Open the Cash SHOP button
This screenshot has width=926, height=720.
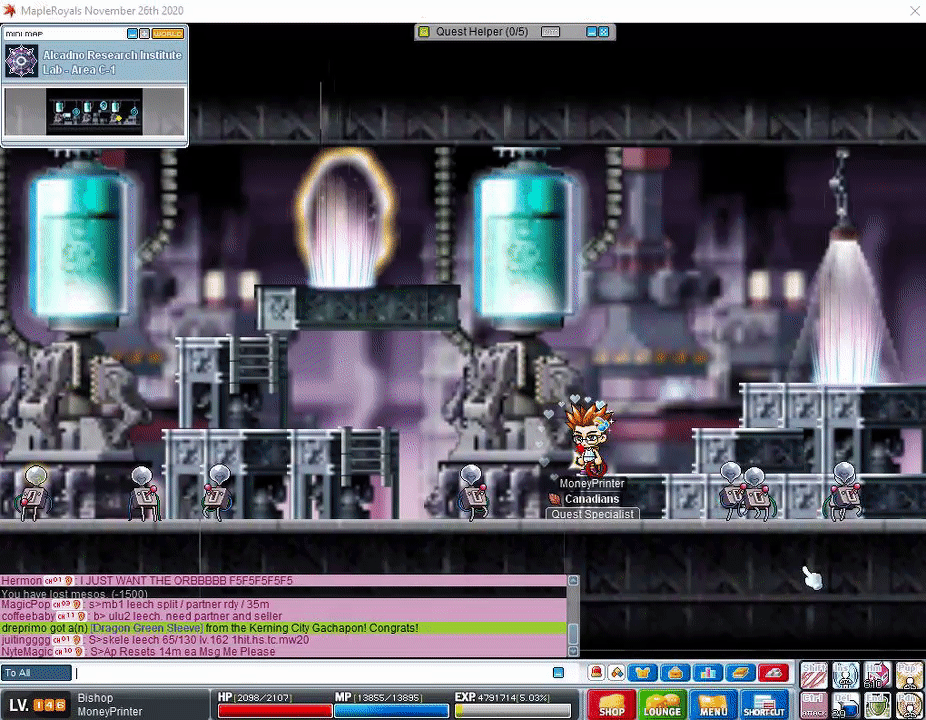click(611, 705)
